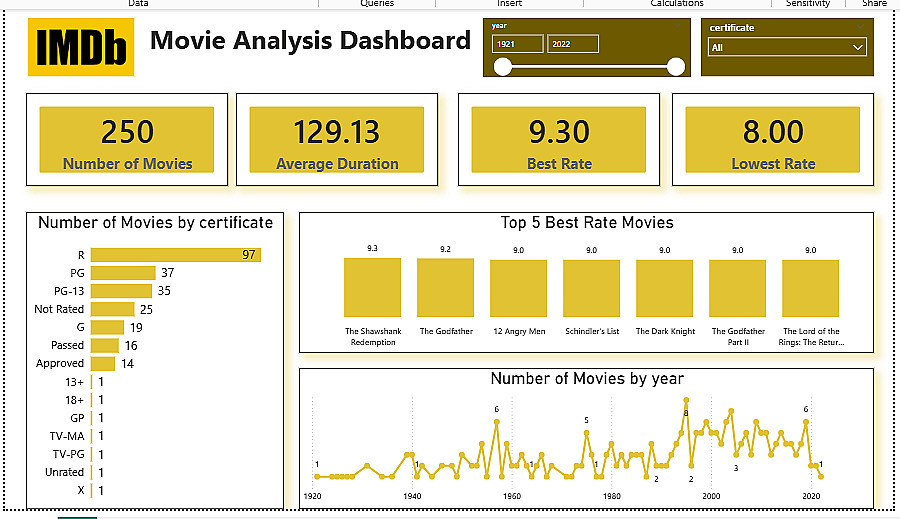Viewport: 900px width, 519px height.
Task: Select the Number of Movies card
Action: (x=127, y=140)
